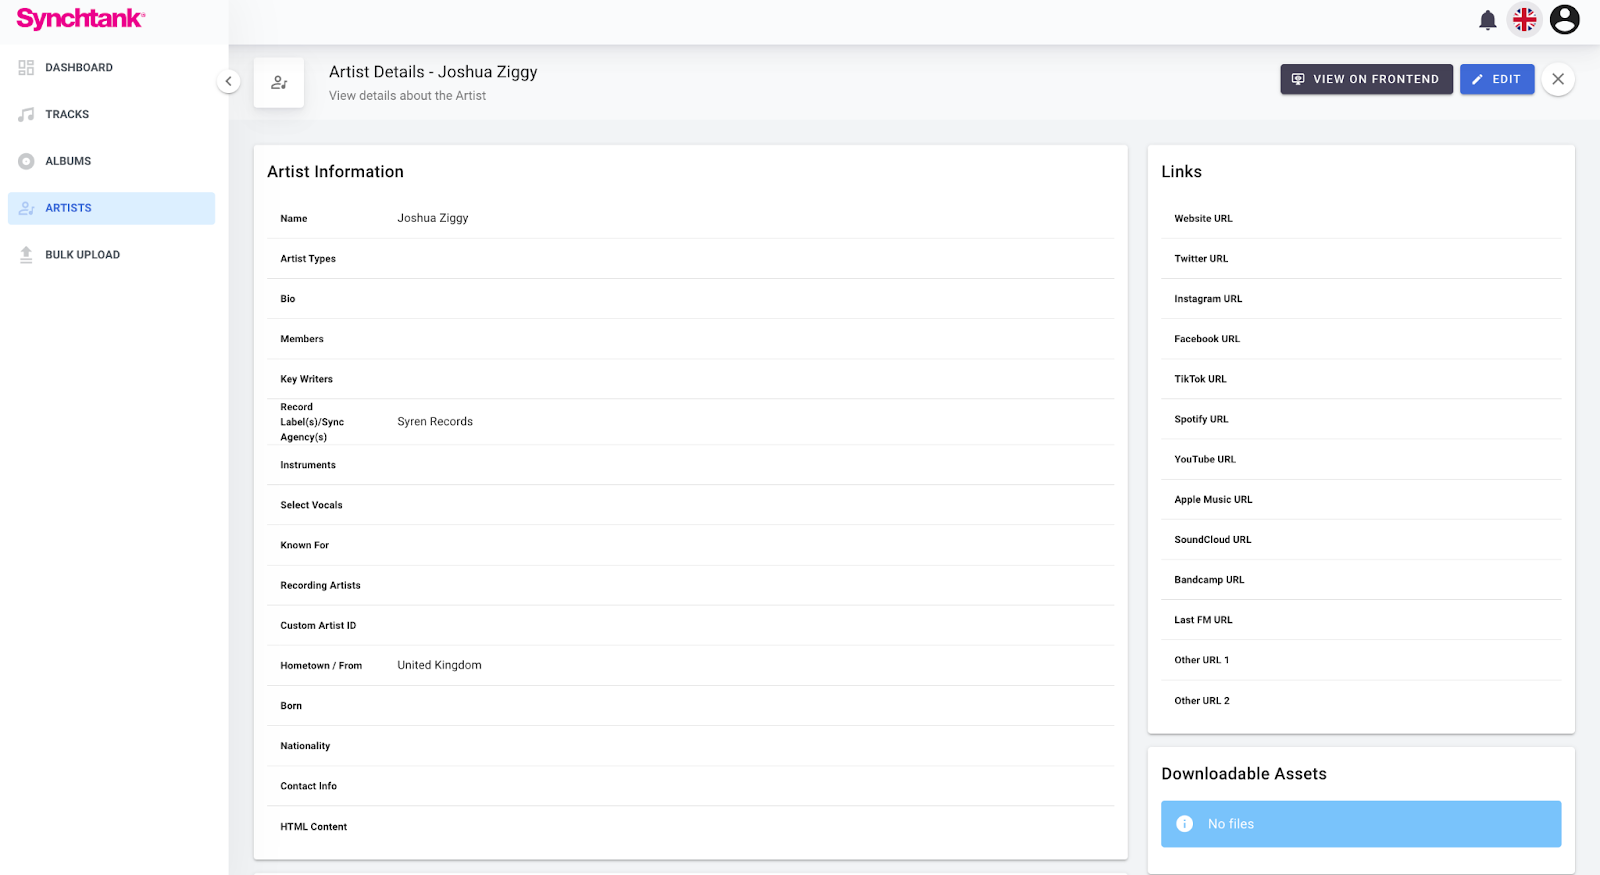Click the Albums disc icon
The width and height of the screenshot is (1600, 875).
(x=26, y=161)
